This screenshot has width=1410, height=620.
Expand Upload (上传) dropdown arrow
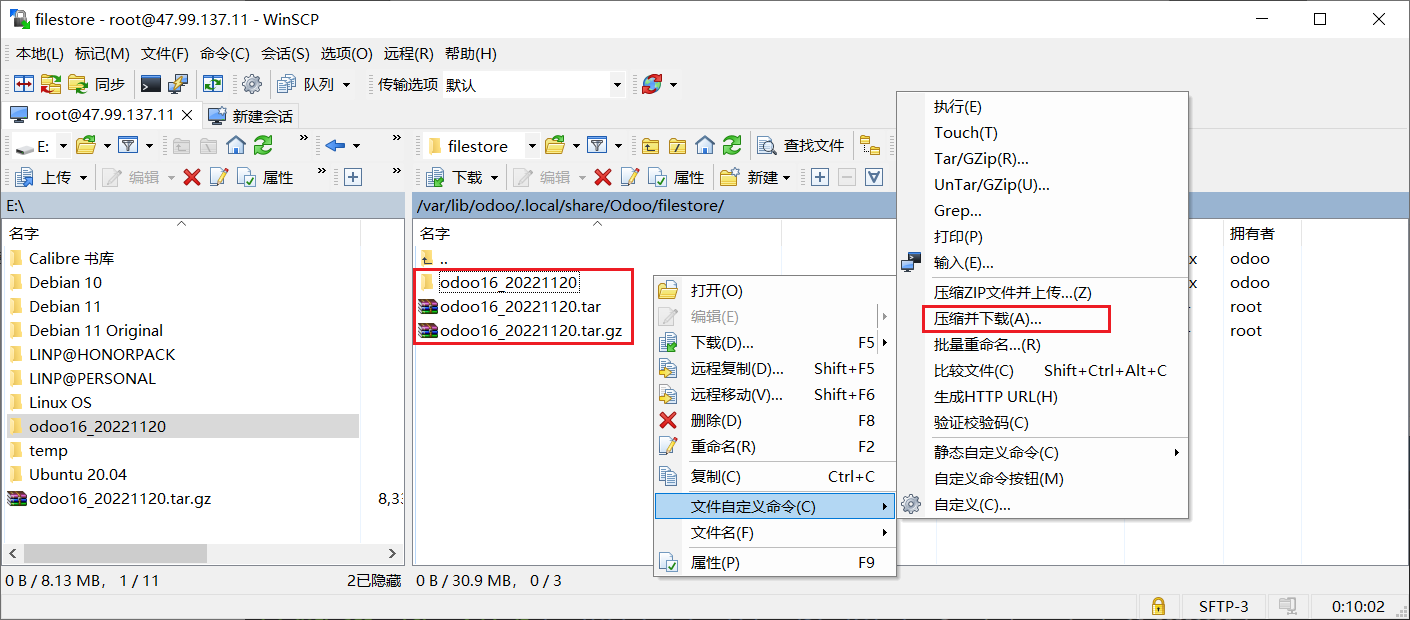(x=84, y=177)
